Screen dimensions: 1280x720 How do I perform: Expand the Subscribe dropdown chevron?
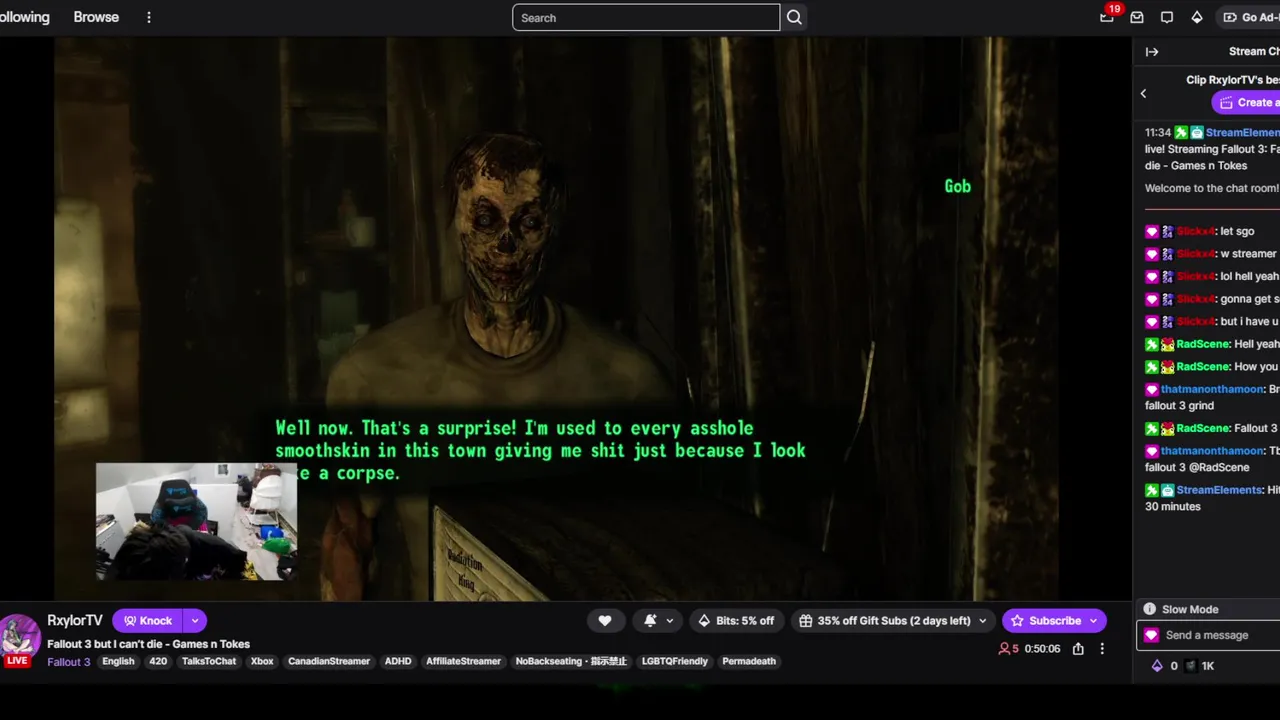click(1094, 620)
